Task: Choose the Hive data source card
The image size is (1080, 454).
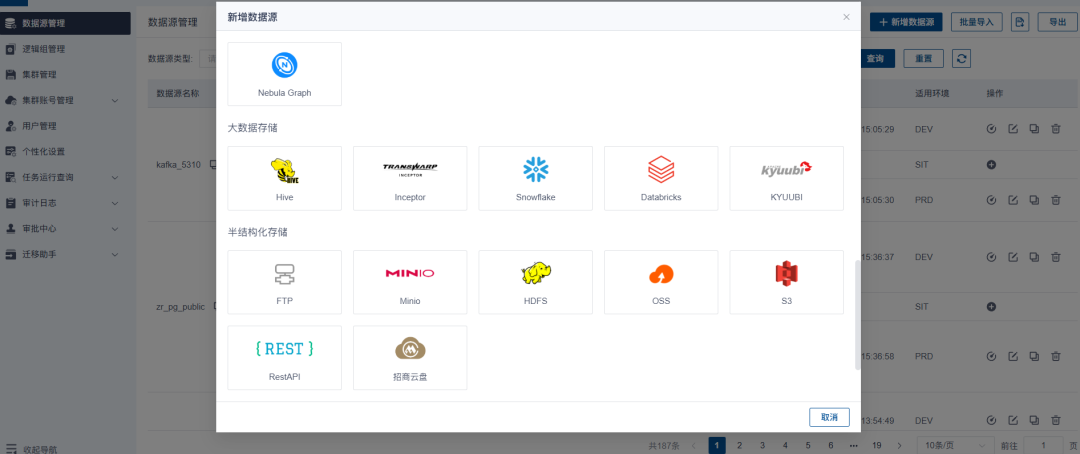Action: (284, 178)
